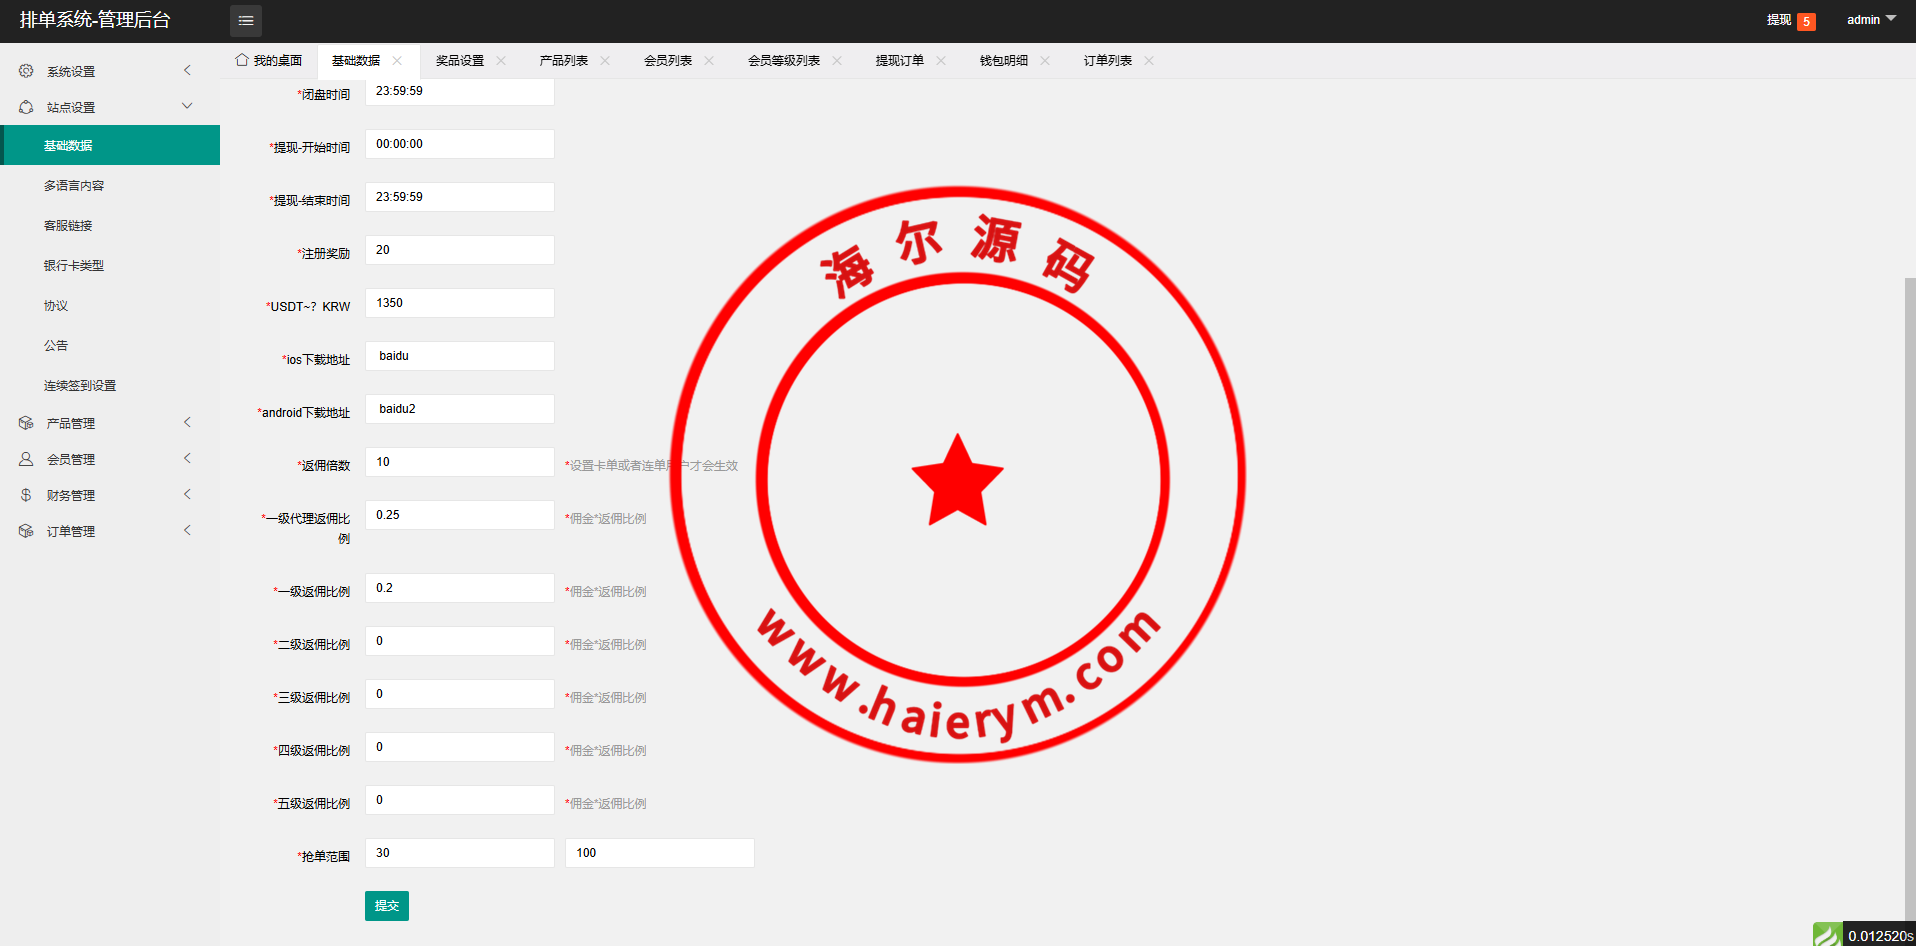Screen dimensions: 1916x946
Task: Switch to the 提现订单 tab
Action: coord(899,61)
